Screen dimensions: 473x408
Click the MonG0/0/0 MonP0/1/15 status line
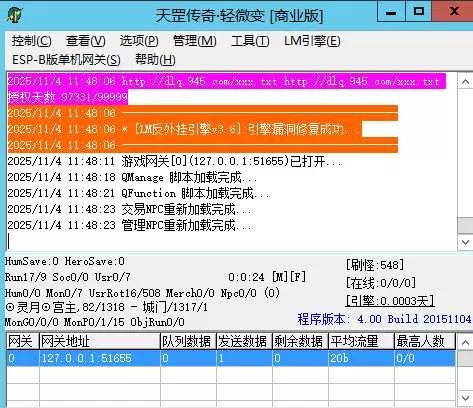coord(95,322)
